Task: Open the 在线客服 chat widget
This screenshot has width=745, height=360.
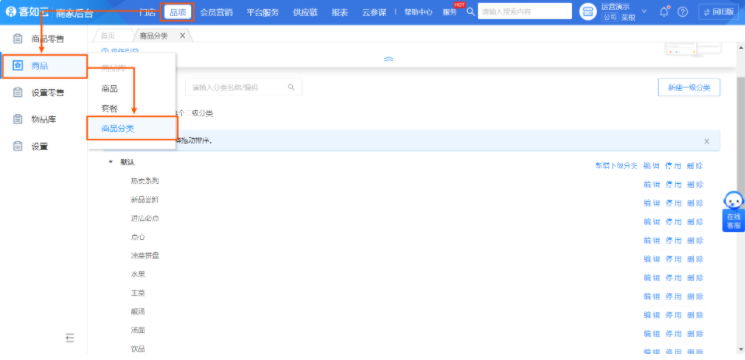Action: [x=734, y=211]
